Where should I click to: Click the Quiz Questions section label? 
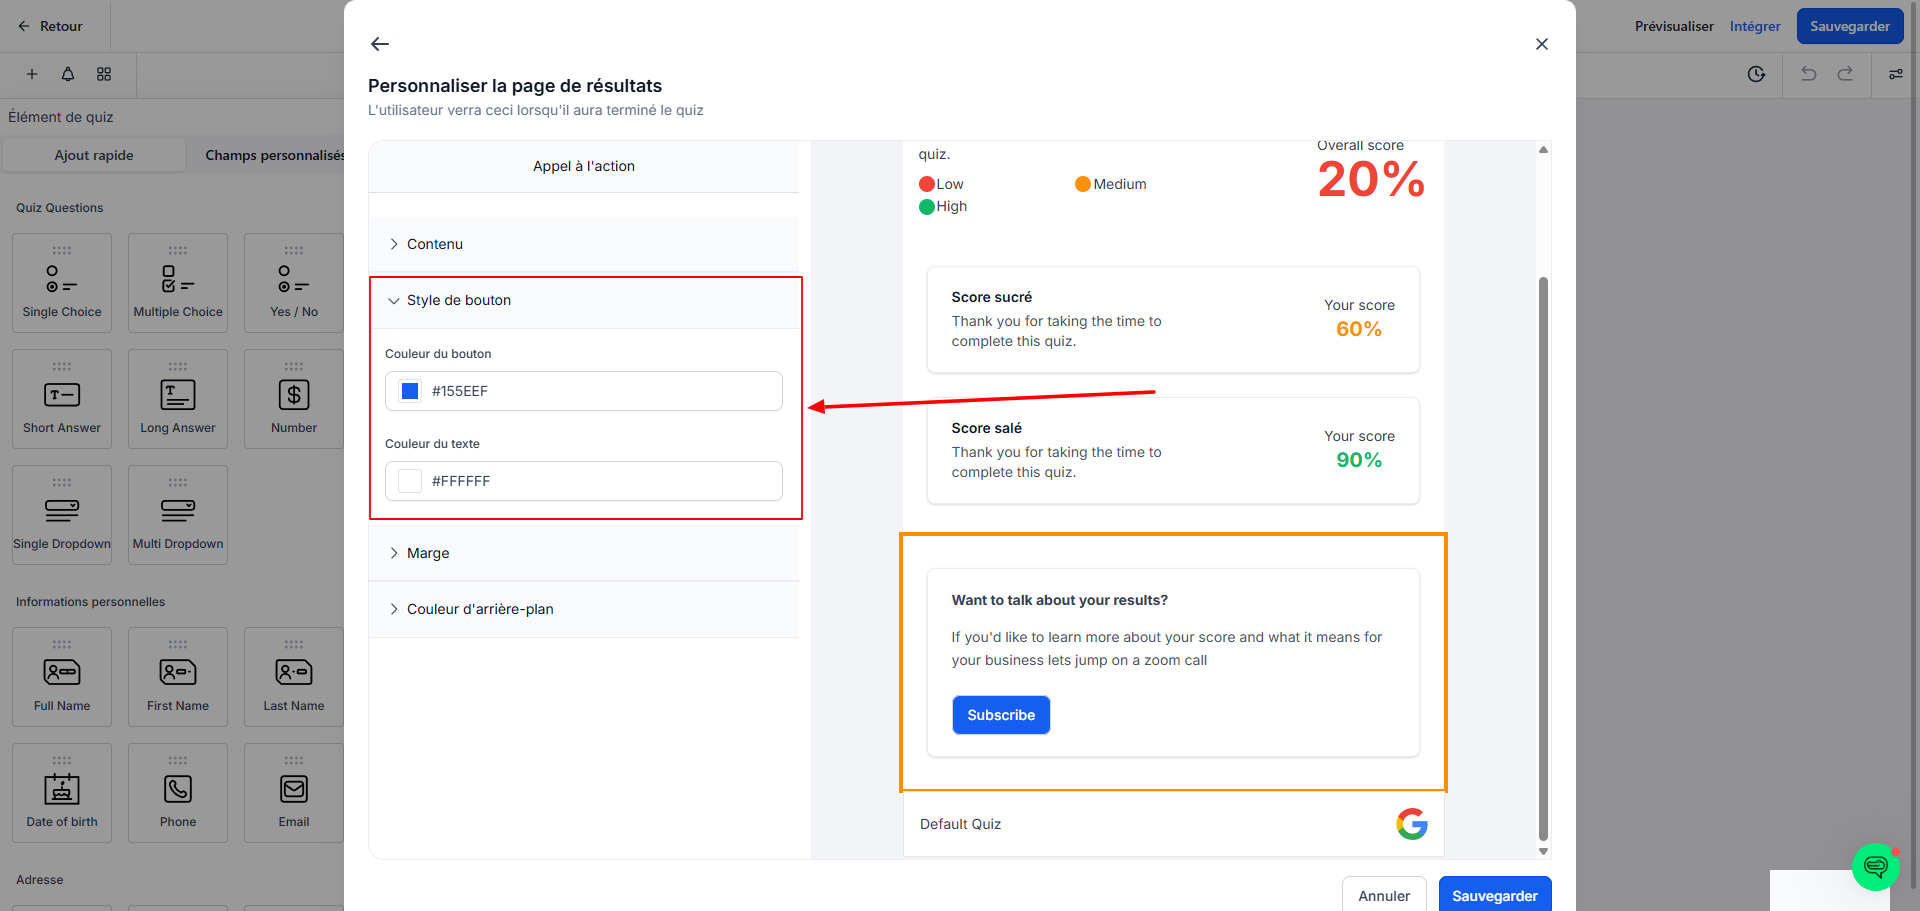pos(60,208)
